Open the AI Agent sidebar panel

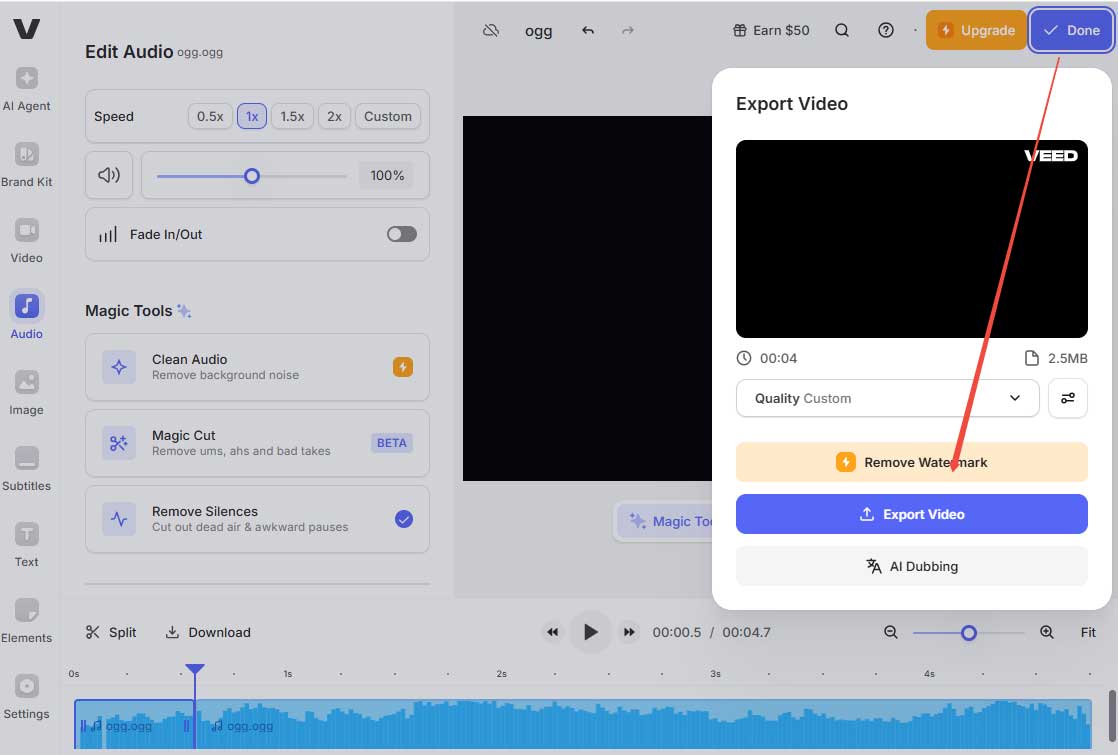coord(26,90)
